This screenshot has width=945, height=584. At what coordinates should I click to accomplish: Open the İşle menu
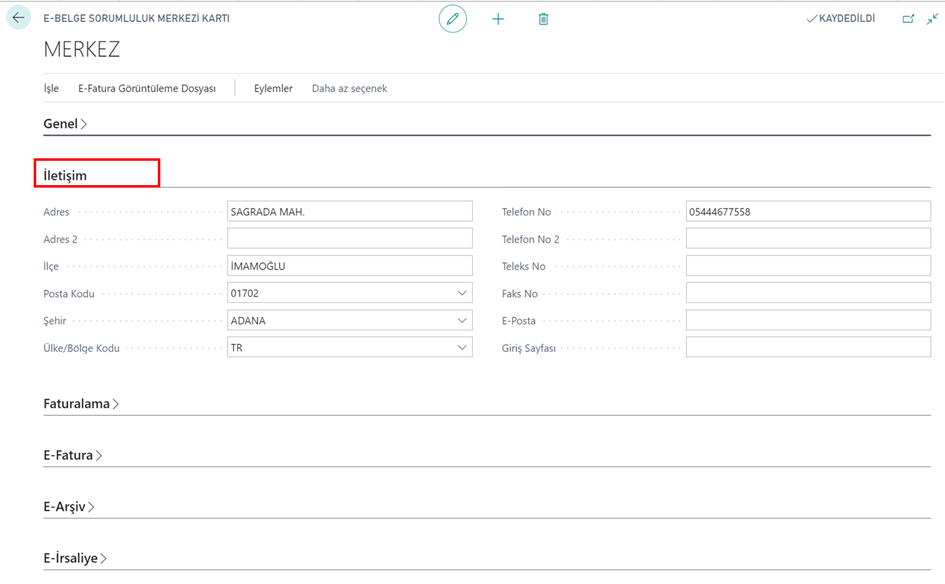point(51,88)
